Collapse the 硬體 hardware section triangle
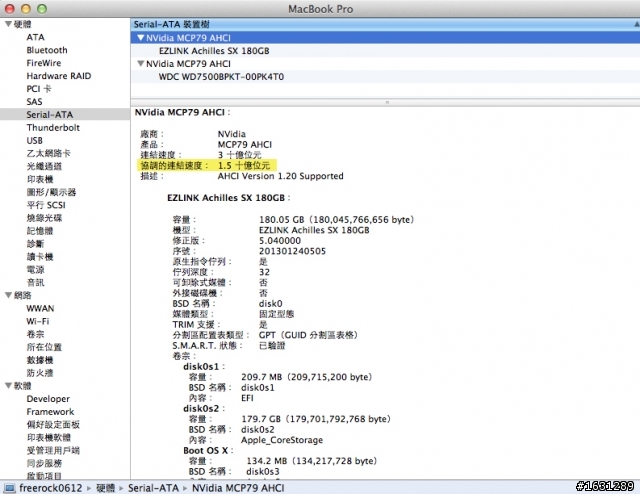This screenshot has height=494, width=640. point(8,24)
